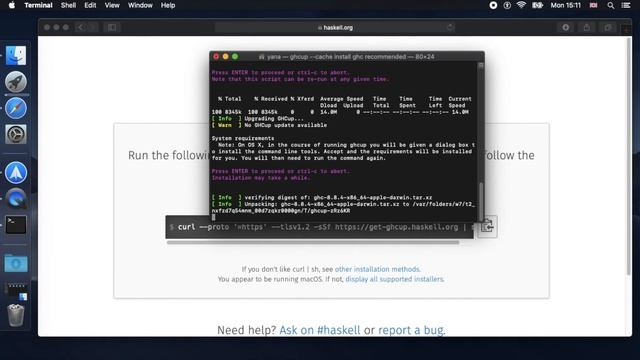The image size is (640, 360).
Task: Open the View menu
Action: [x=112, y=5]
